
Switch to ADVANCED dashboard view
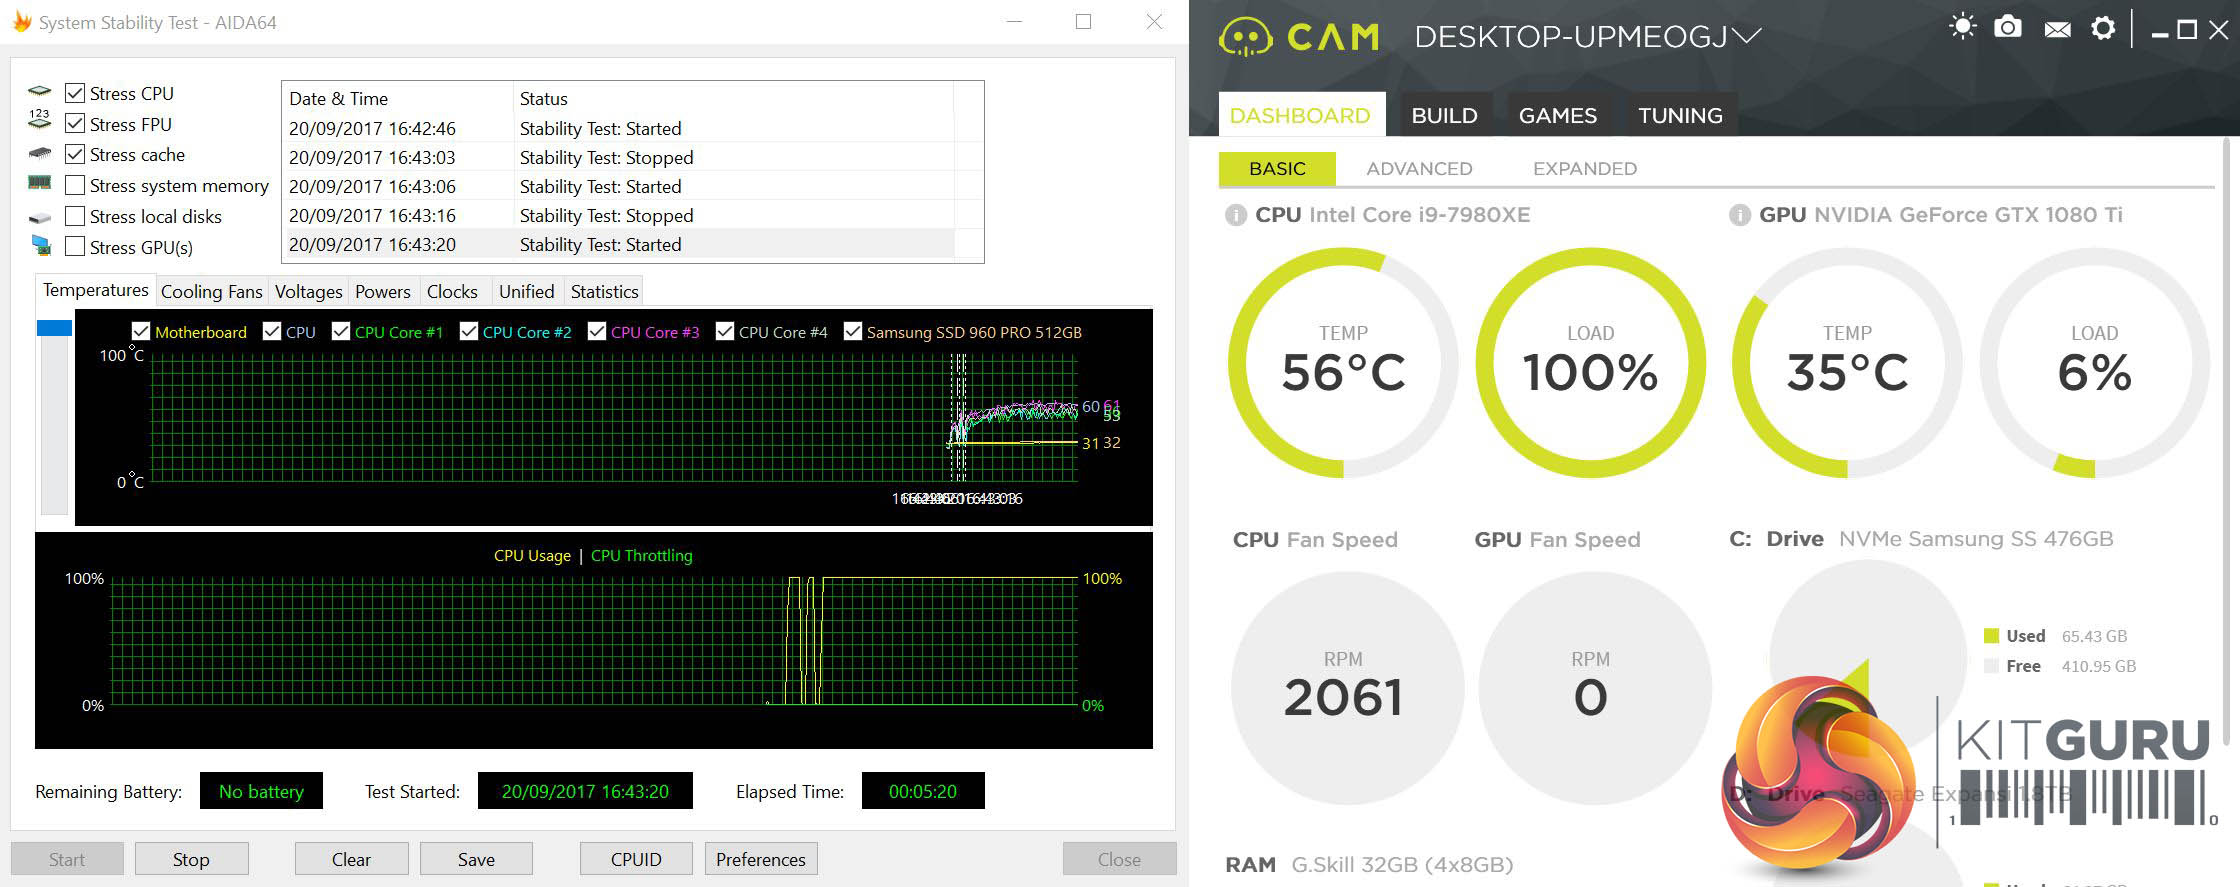coord(1419,168)
